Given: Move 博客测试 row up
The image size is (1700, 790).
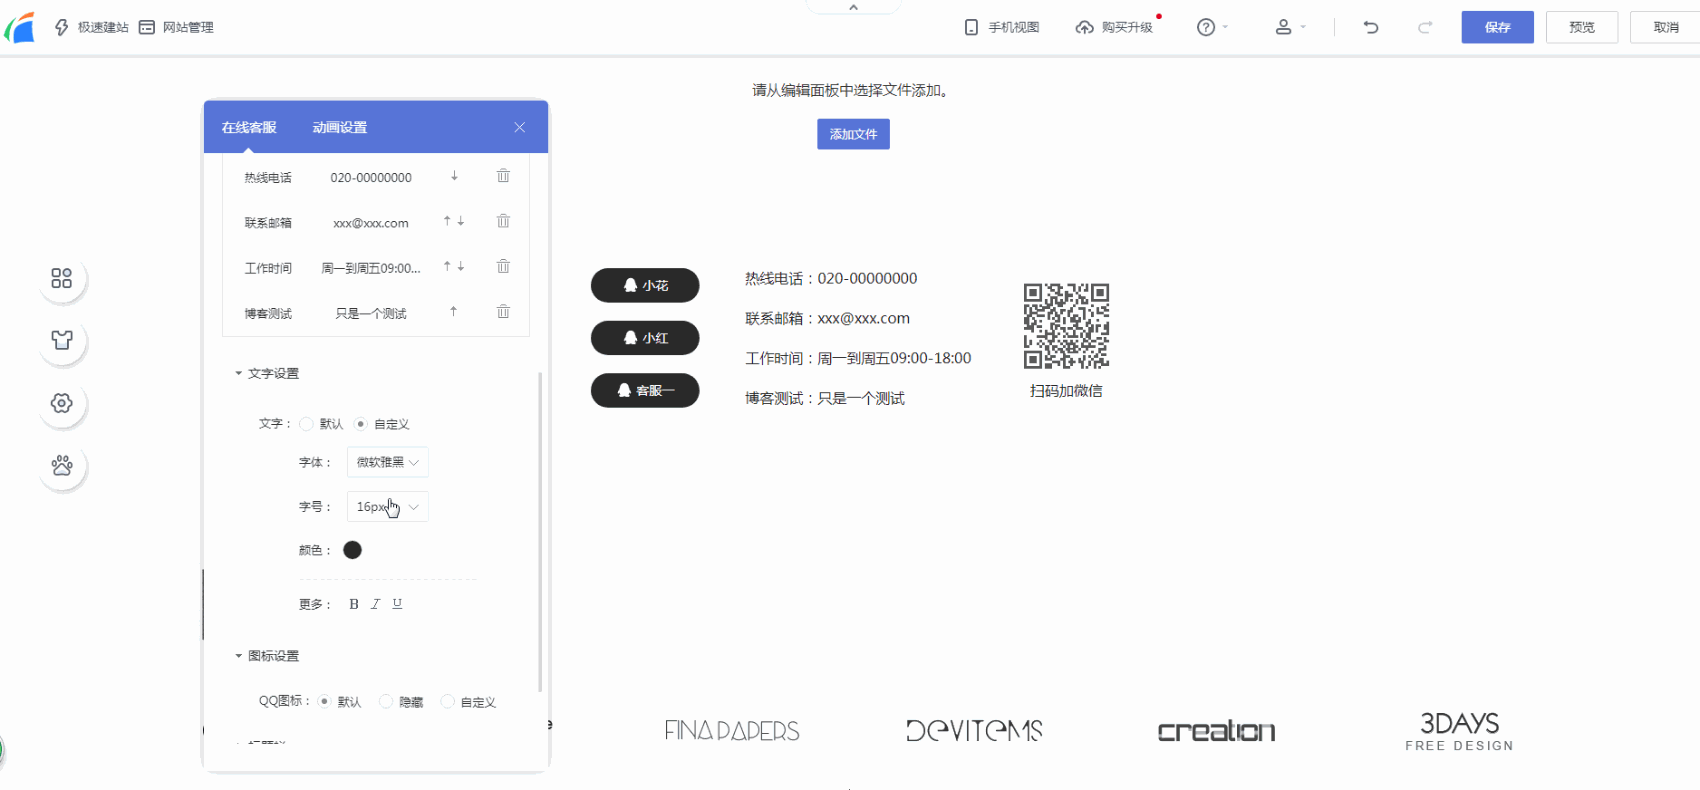Looking at the screenshot, I should pos(453,312).
